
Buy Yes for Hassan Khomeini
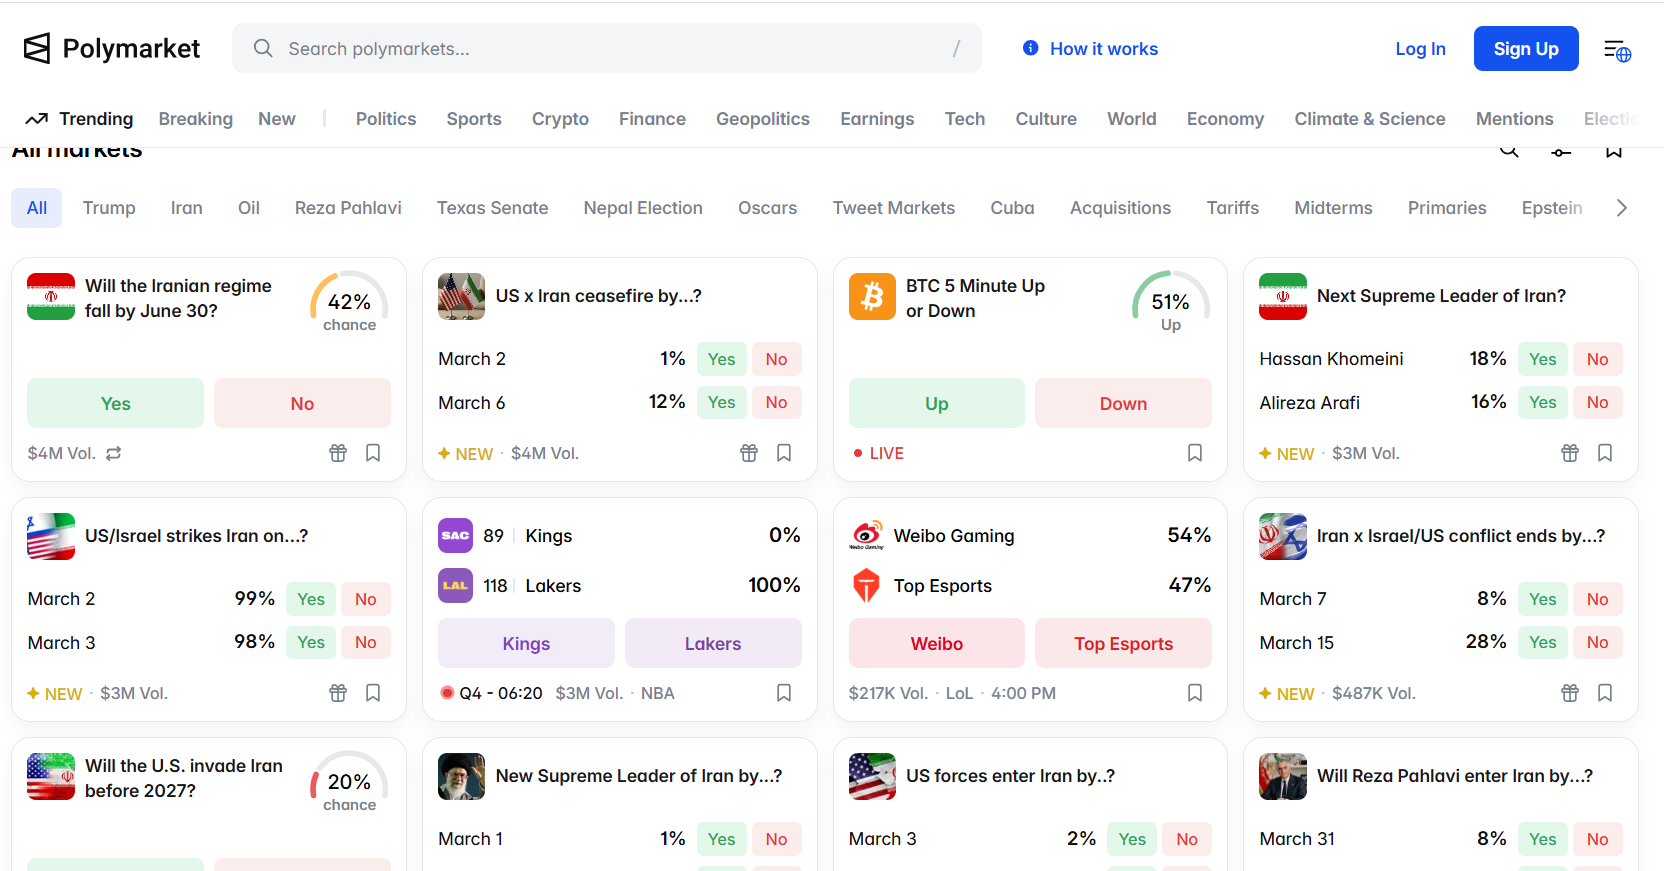[1542, 359]
